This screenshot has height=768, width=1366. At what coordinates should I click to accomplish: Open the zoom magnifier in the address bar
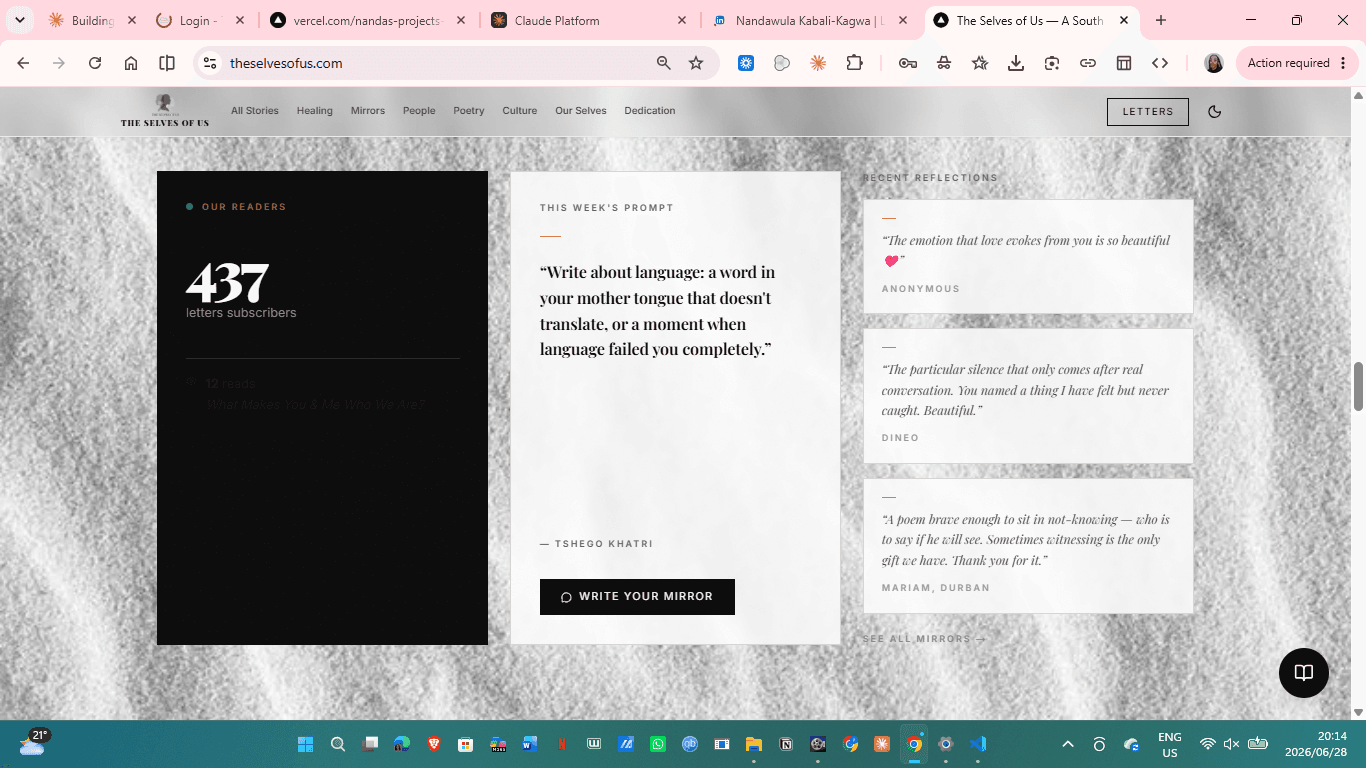[664, 63]
